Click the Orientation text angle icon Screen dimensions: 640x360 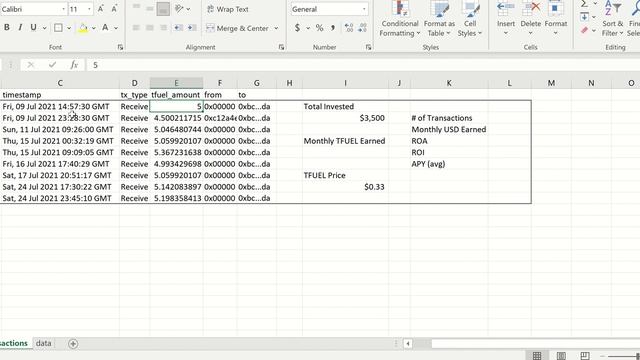pyautogui.click(x=179, y=9)
